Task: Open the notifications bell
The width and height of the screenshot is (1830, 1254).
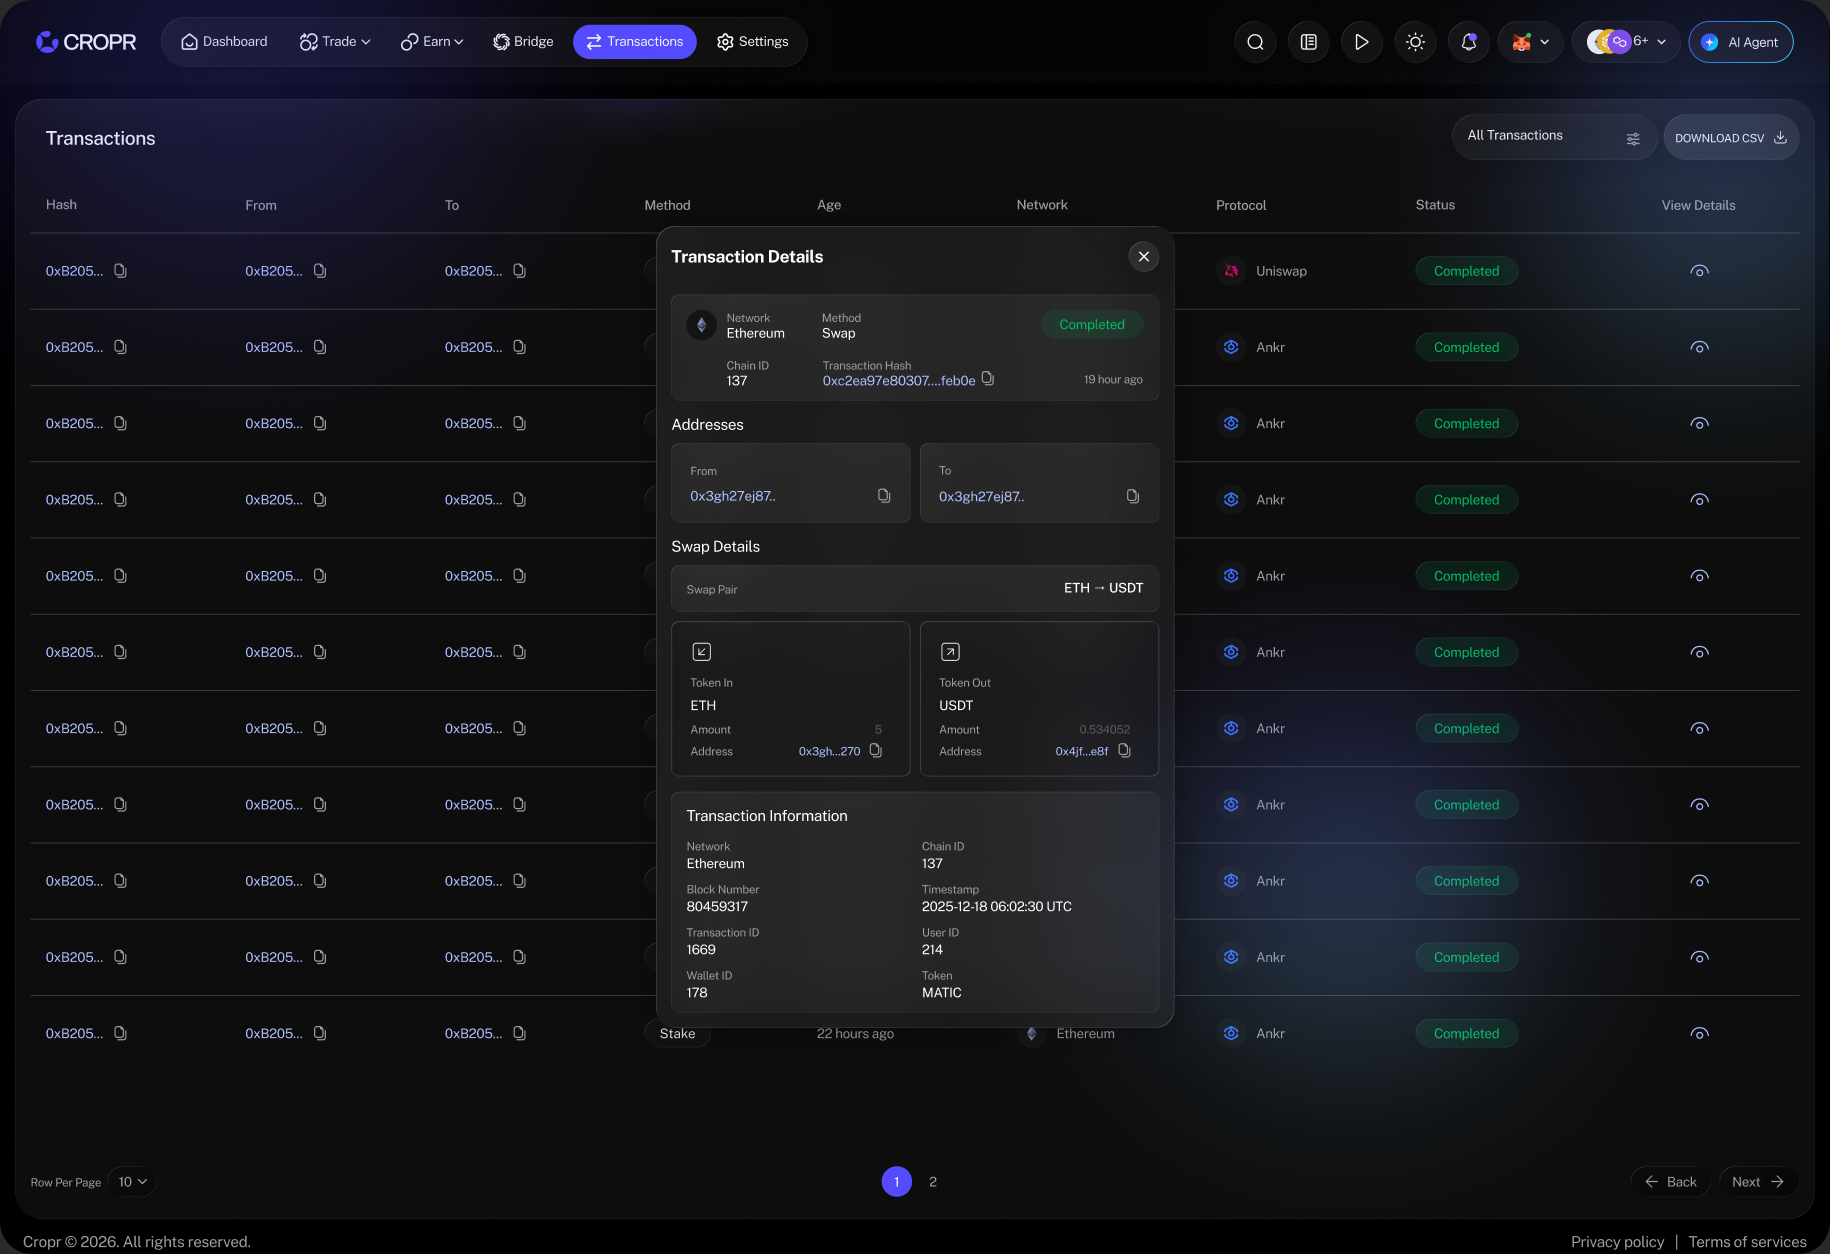Action: tap(1468, 42)
